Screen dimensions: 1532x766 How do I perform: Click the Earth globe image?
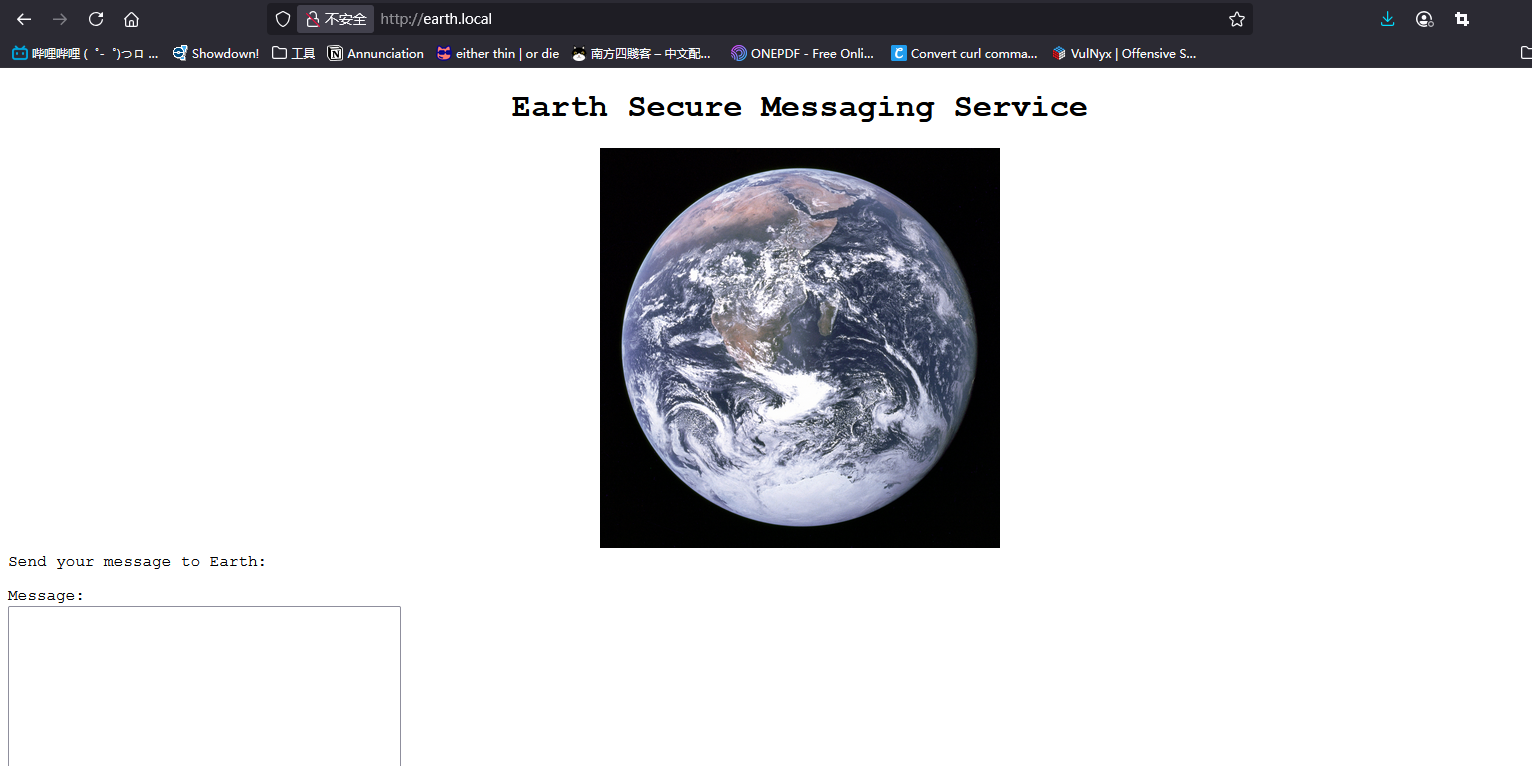click(x=800, y=348)
